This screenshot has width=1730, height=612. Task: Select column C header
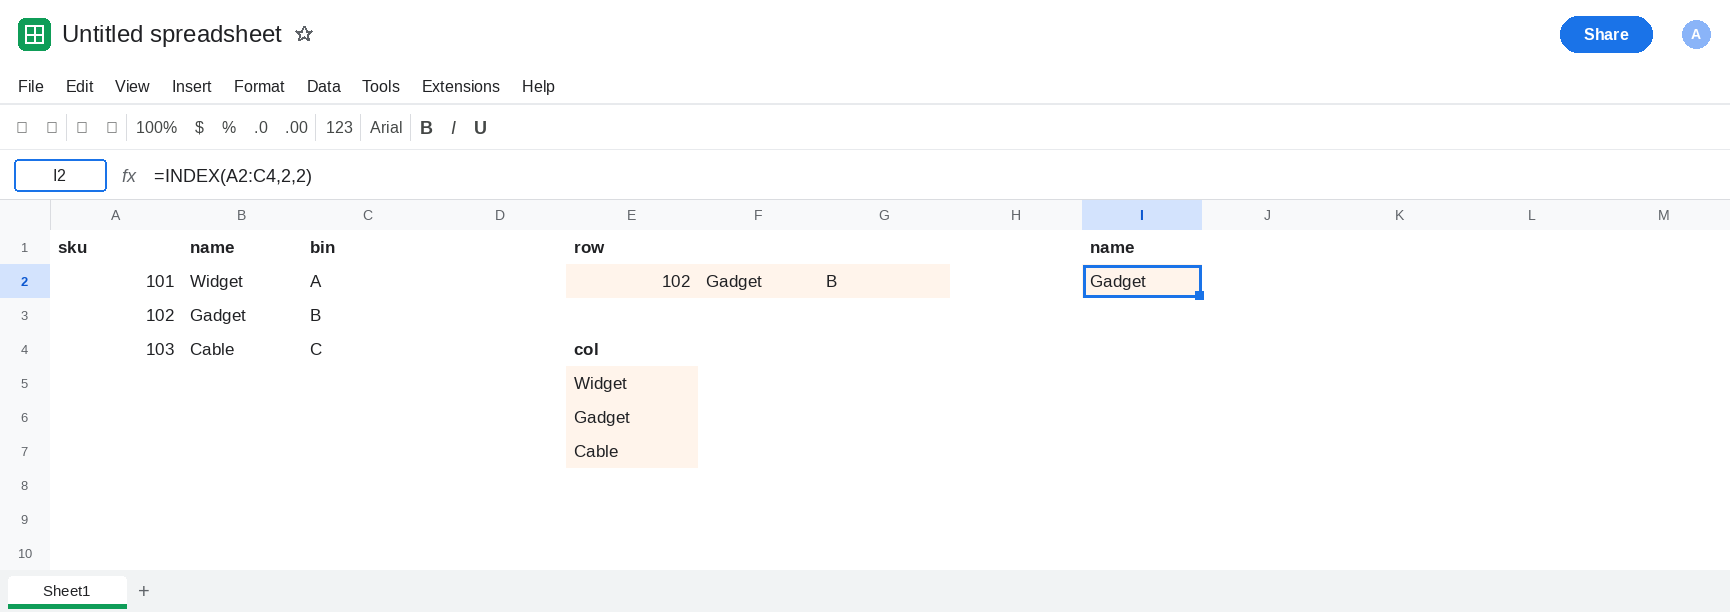tap(368, 215)
